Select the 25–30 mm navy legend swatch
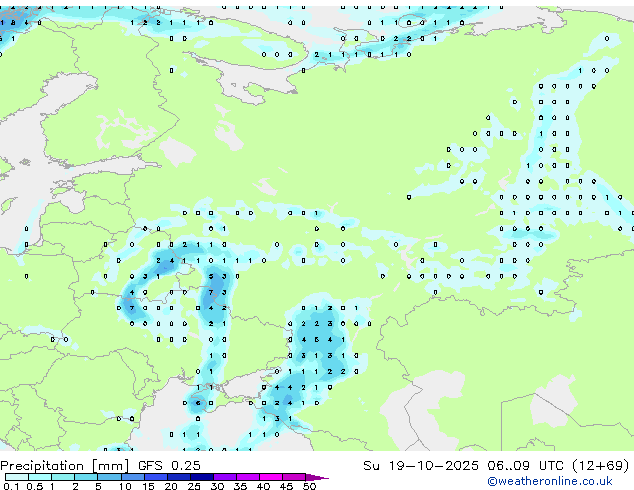Image resolution: width=634 pixels, height=490 pixels. [x=202, y=477]
